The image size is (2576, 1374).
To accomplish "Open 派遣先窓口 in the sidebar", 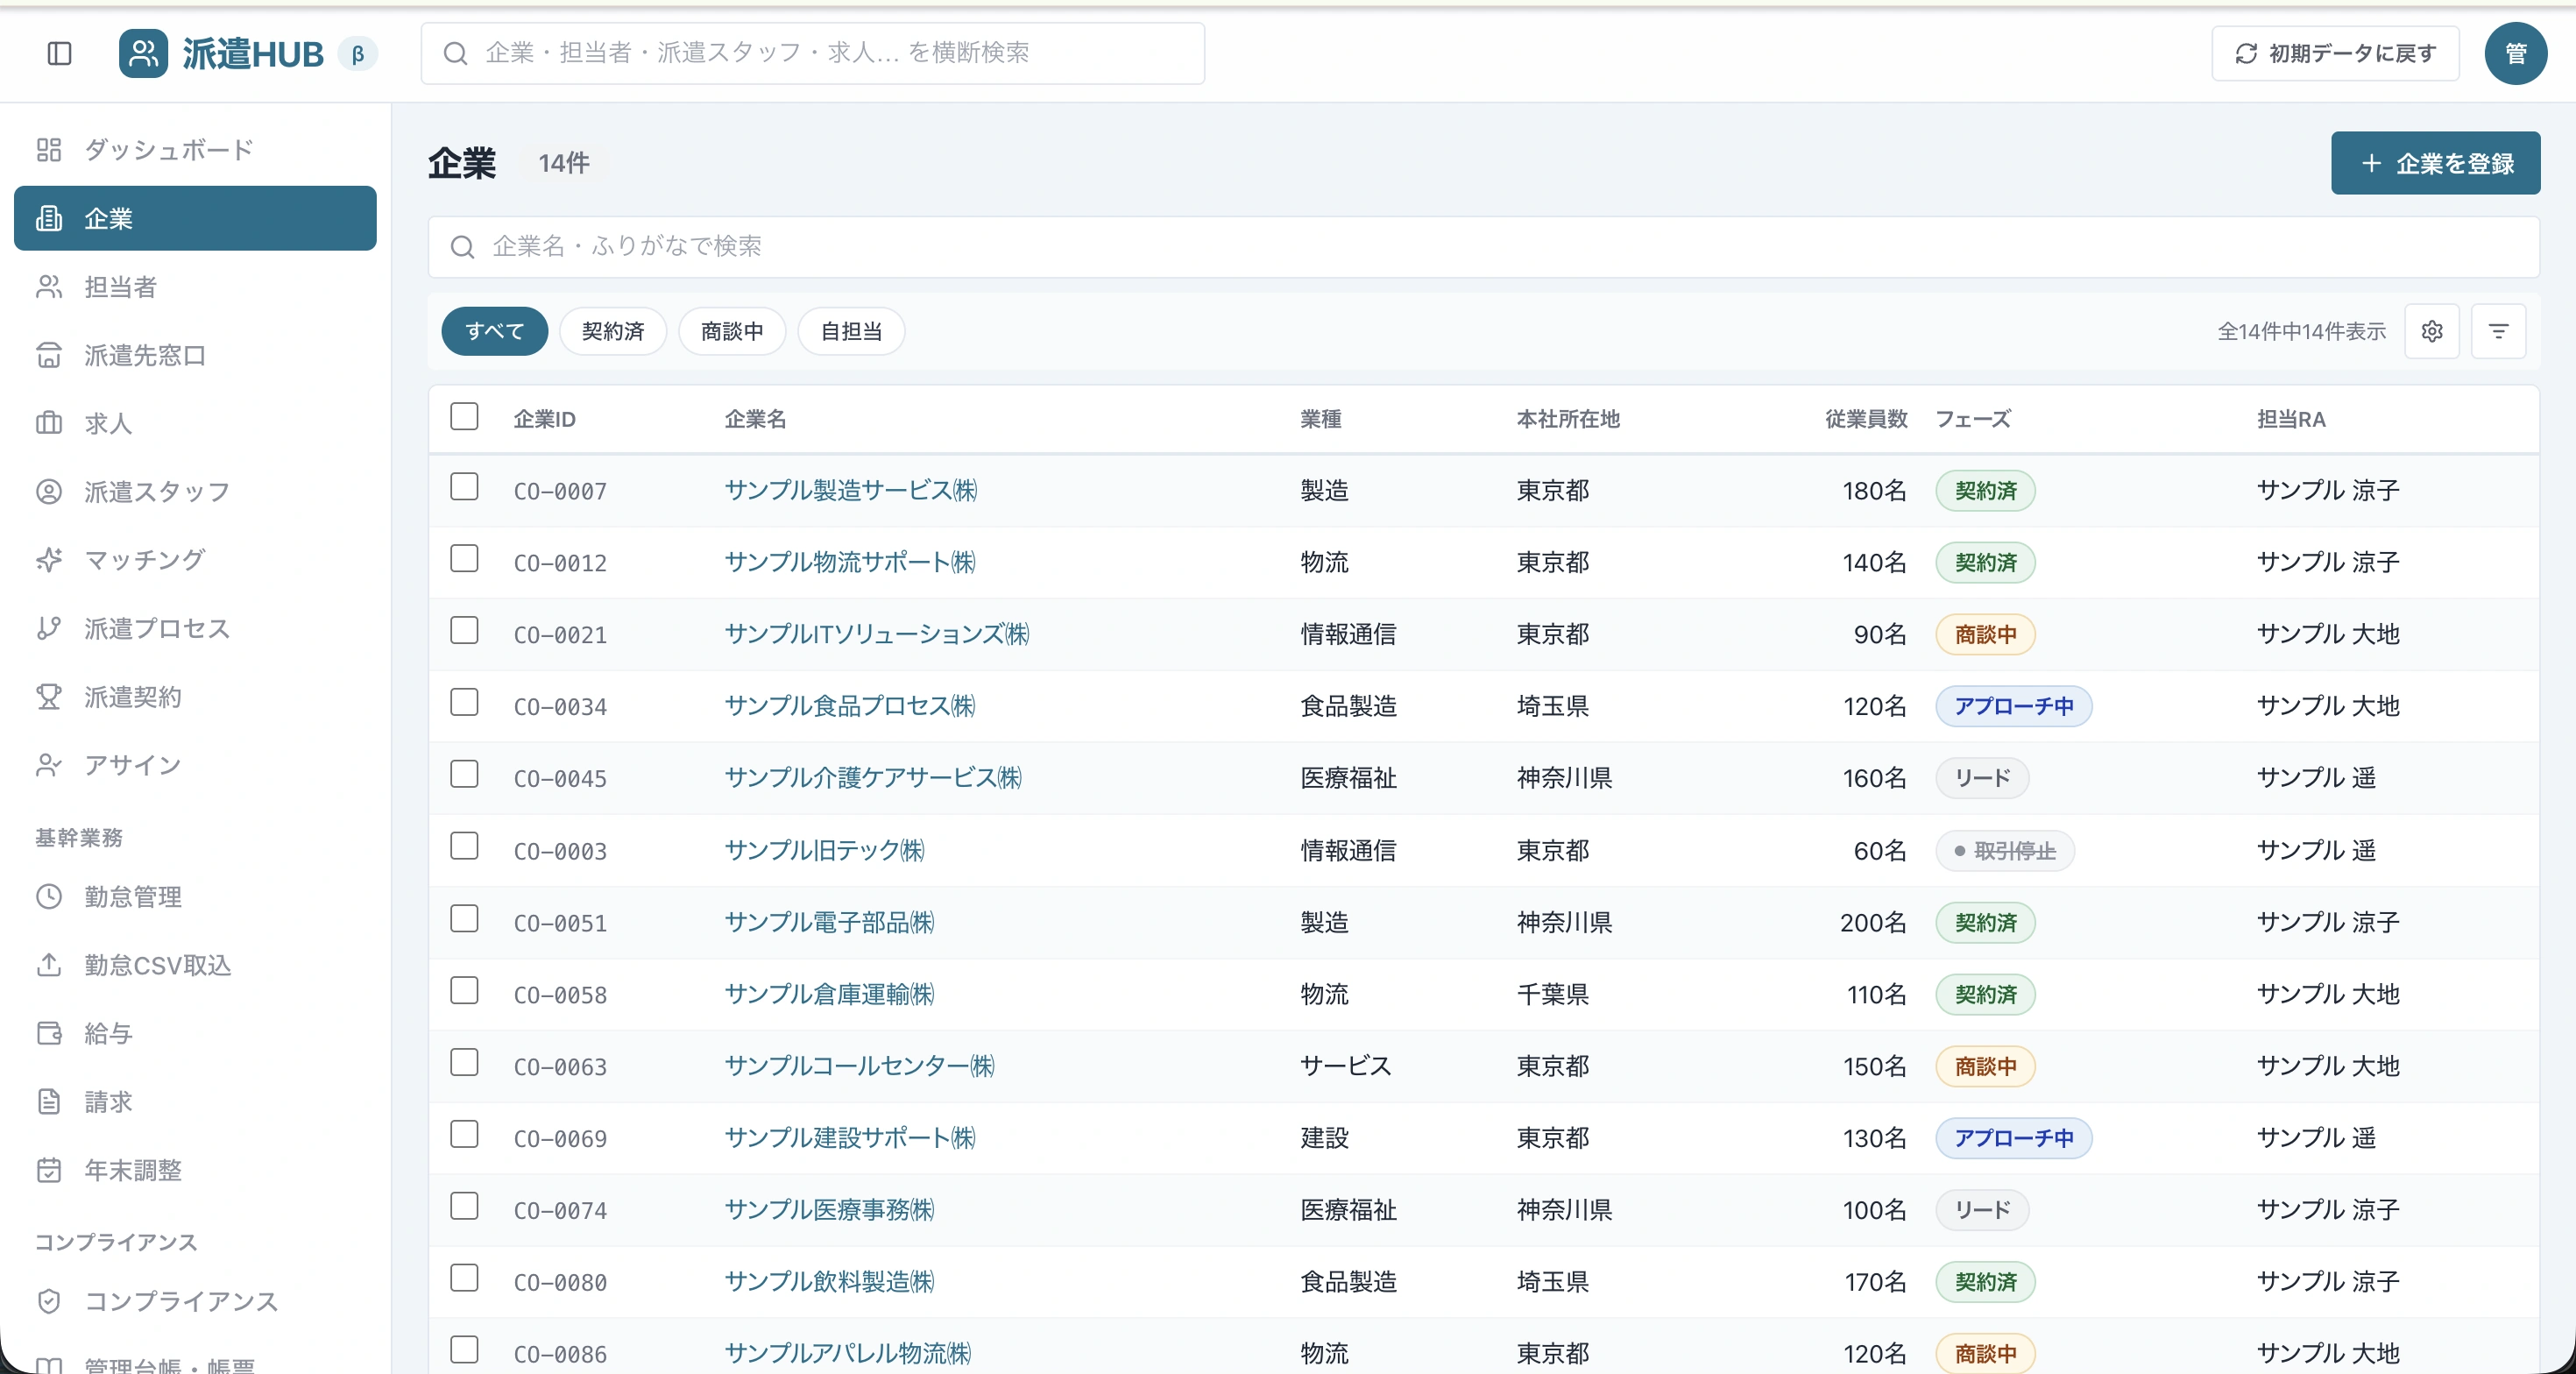I will (195, 355).
